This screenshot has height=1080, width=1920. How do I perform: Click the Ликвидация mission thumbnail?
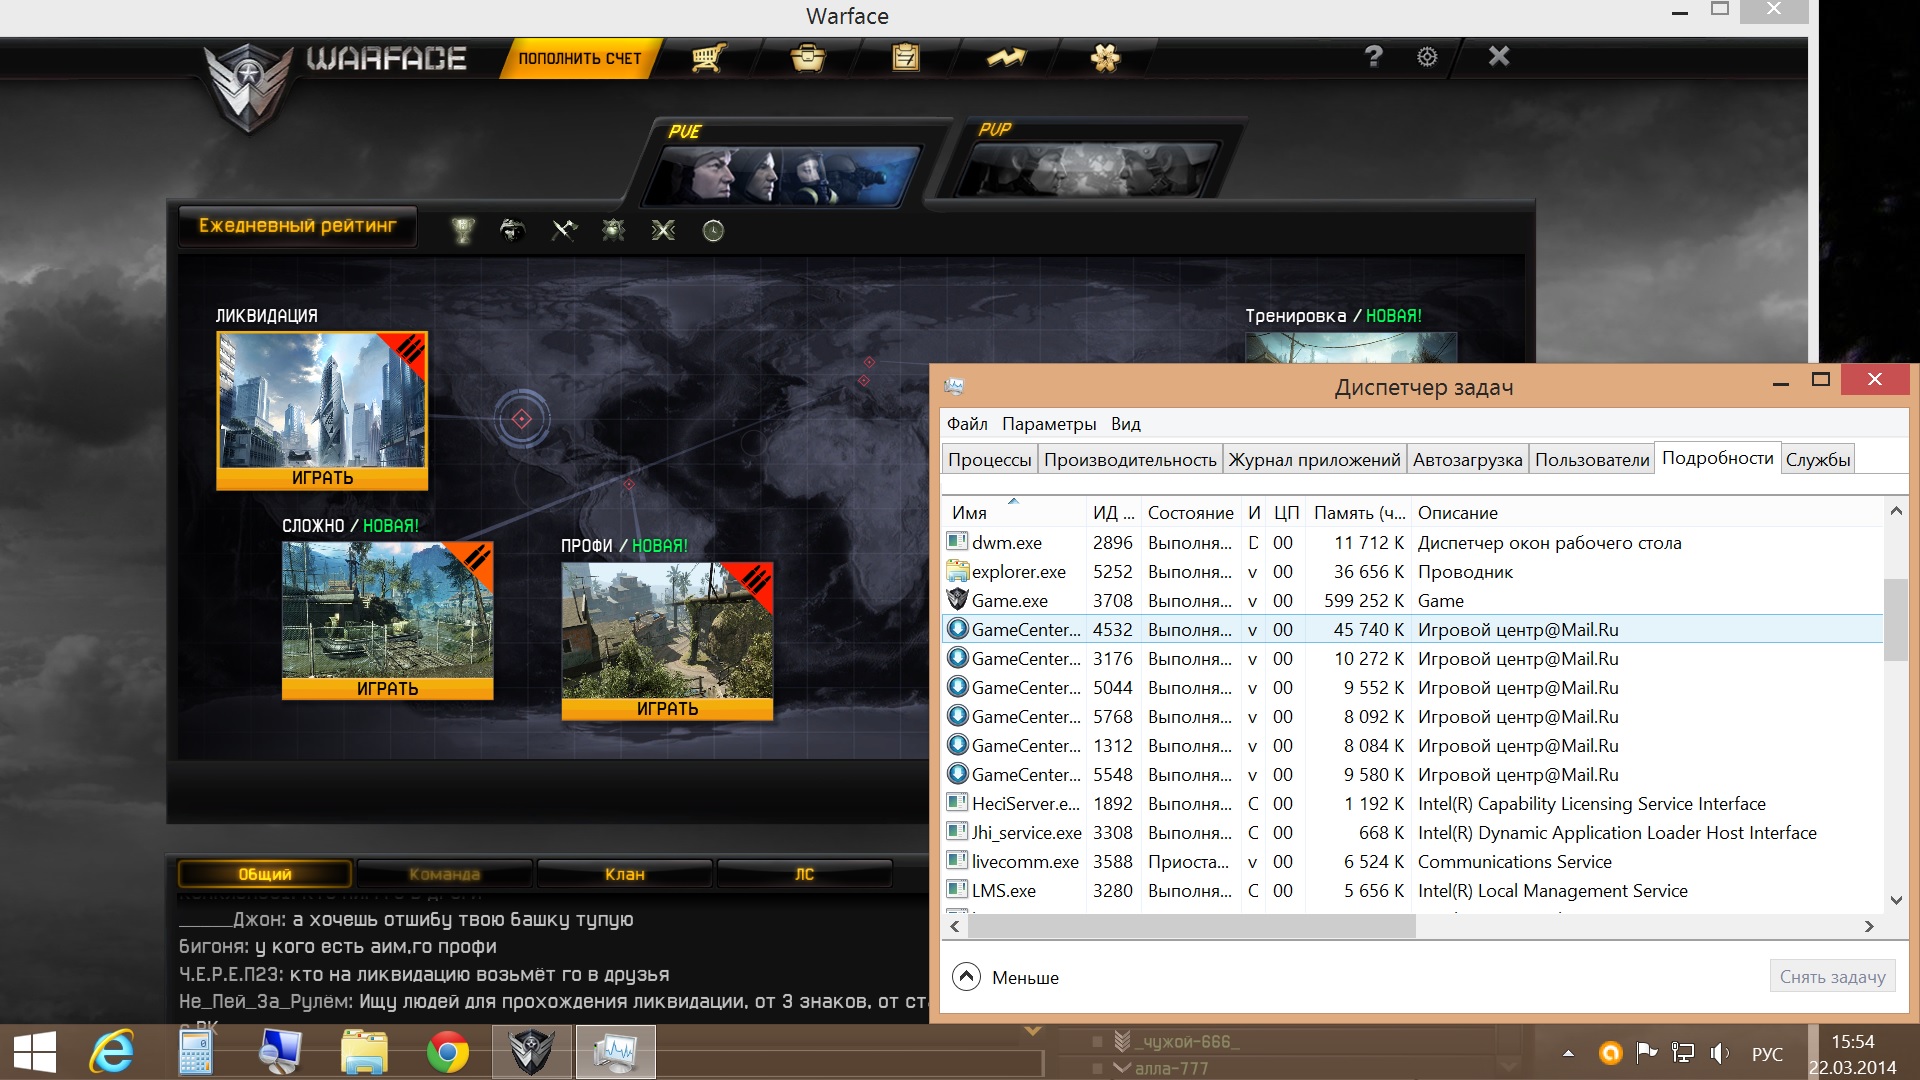(x=322, y=400)
